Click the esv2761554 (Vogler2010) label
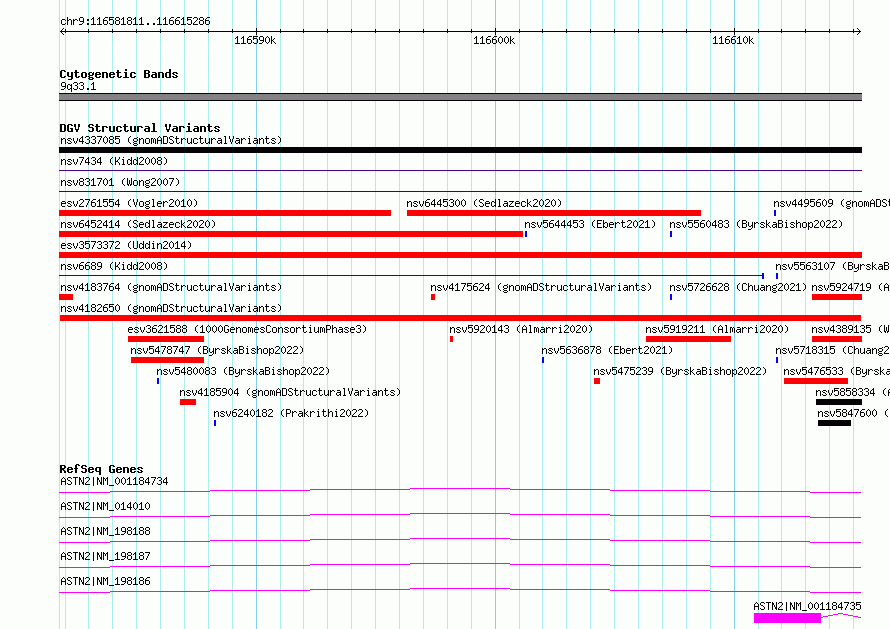Screen dimensions: 890x629 (129, 203)
